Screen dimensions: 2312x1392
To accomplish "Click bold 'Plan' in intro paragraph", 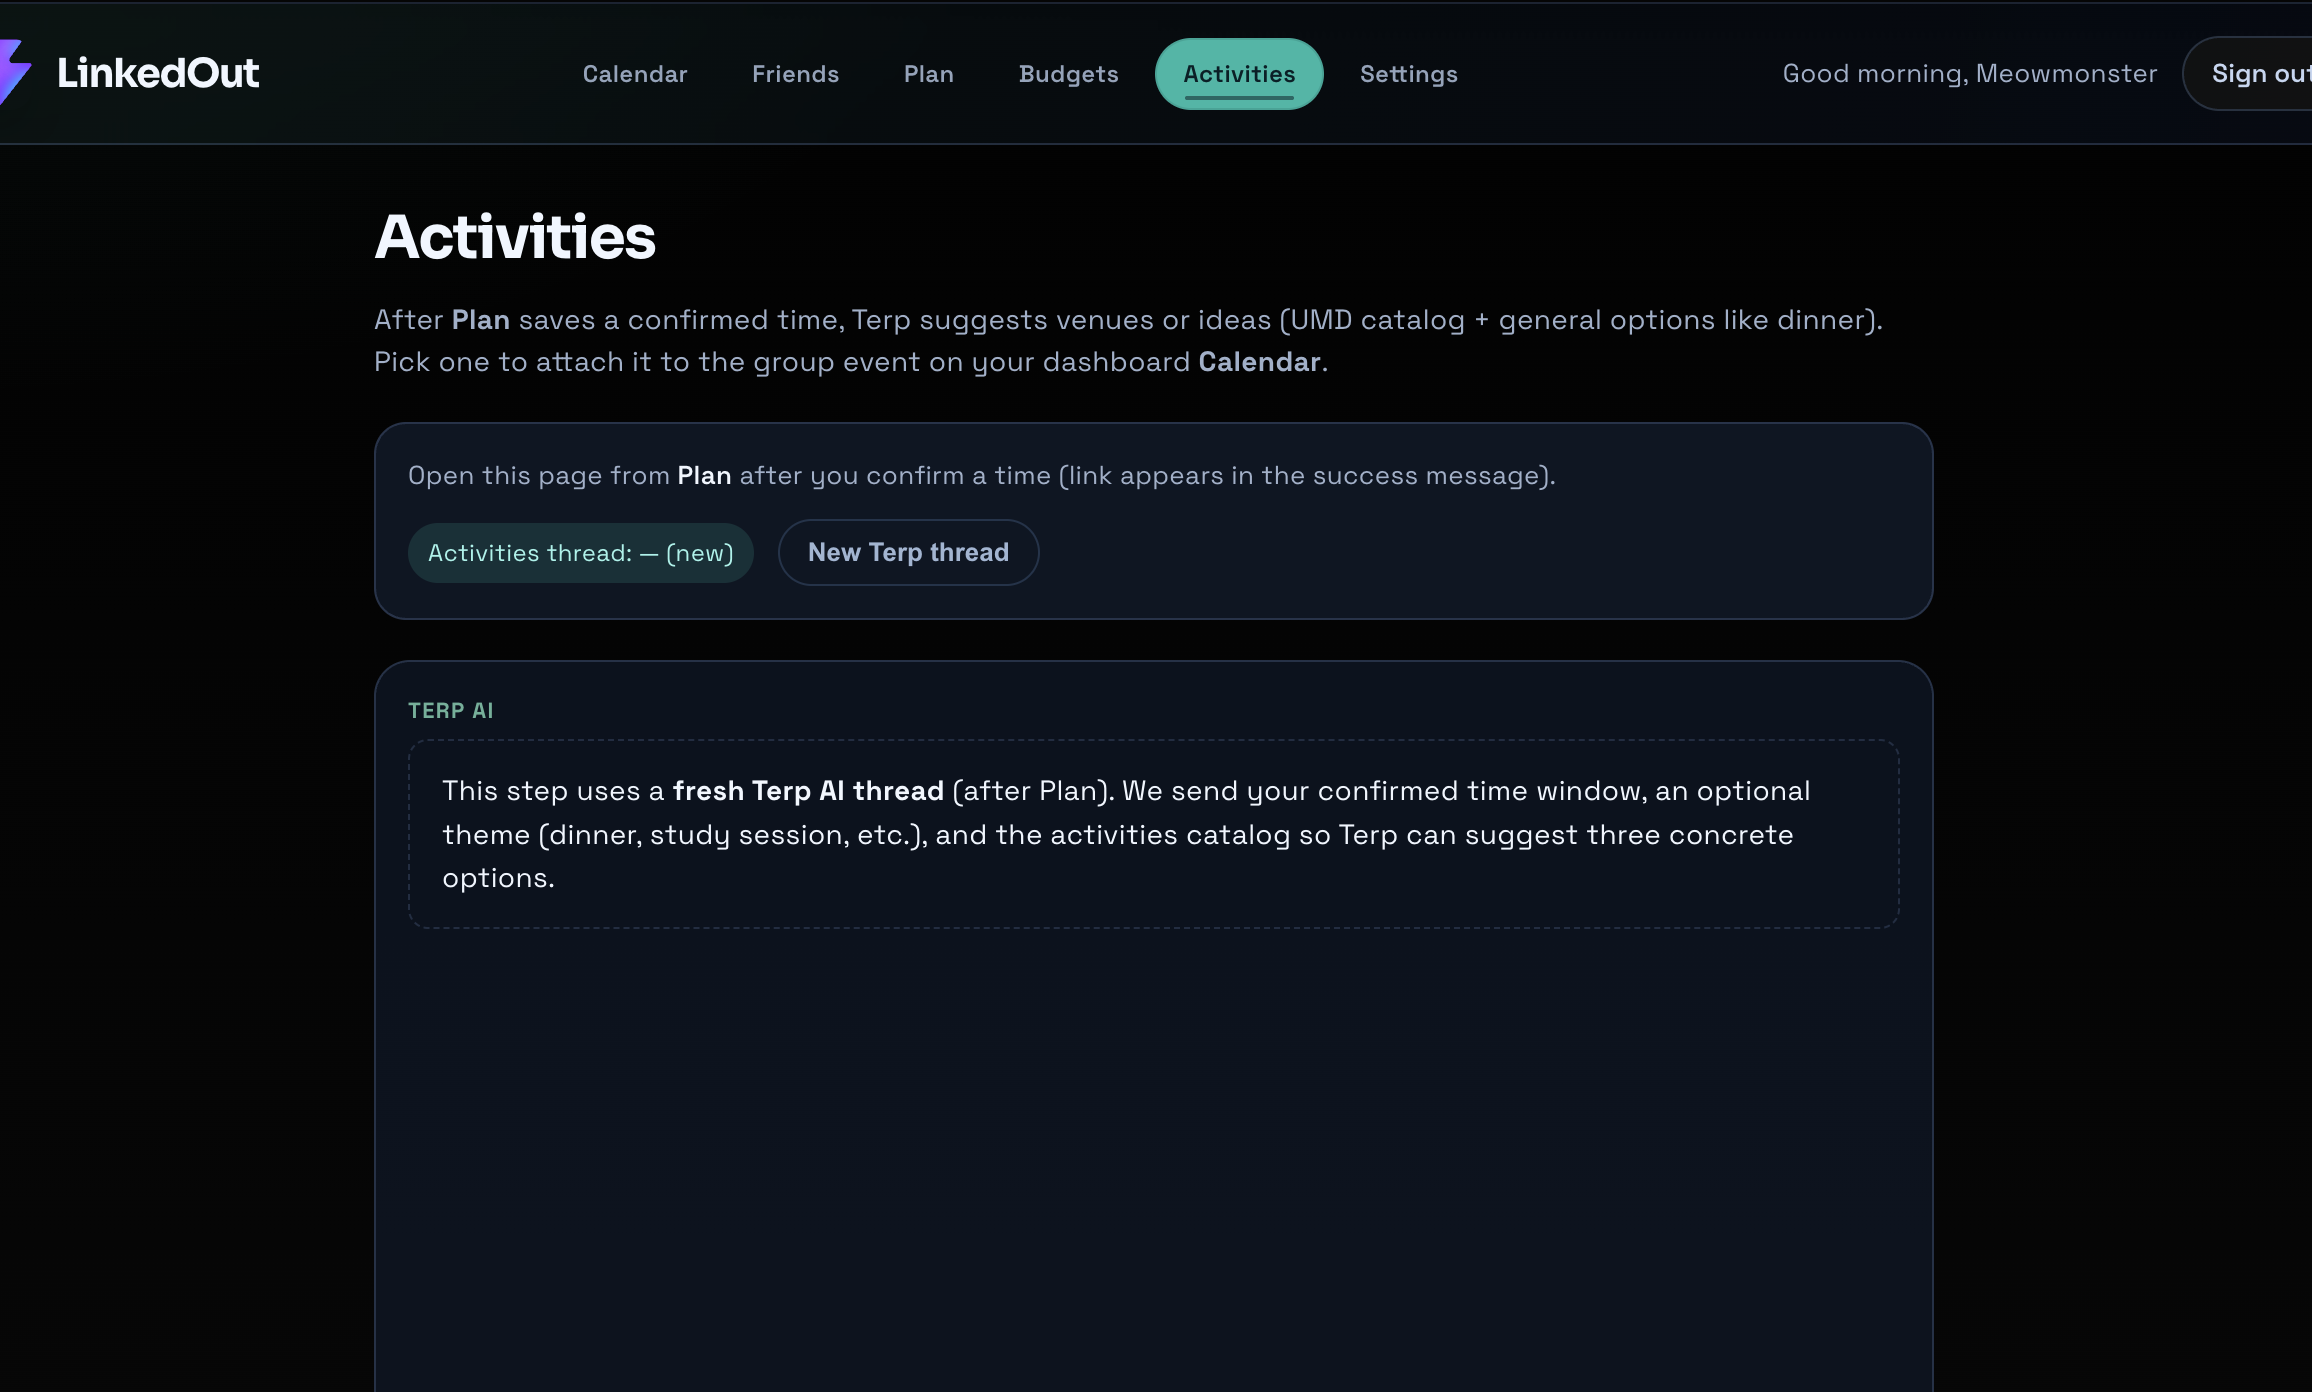I will pos(480,320).
